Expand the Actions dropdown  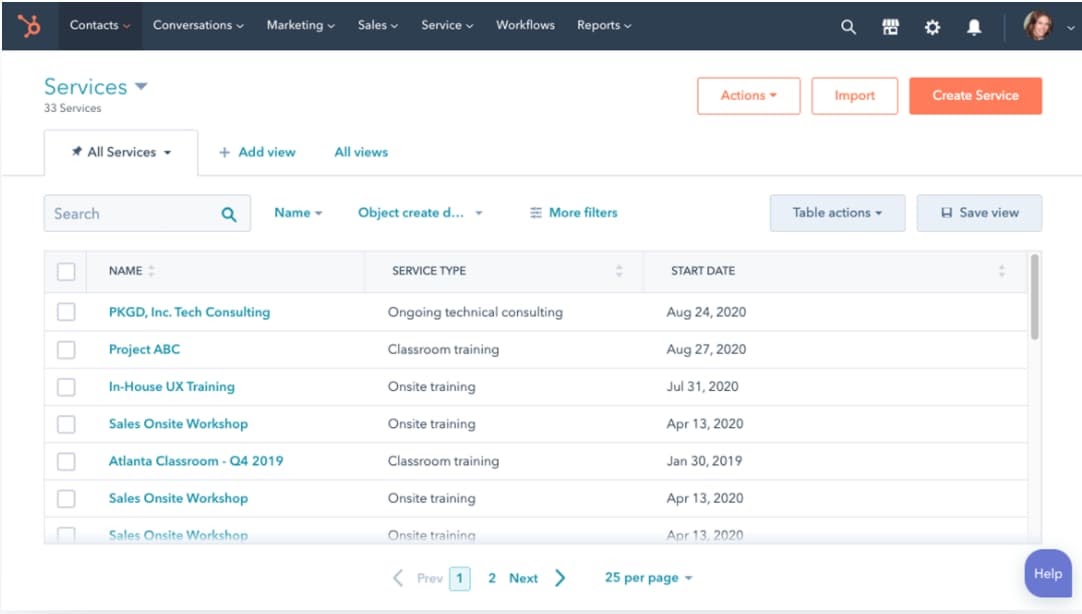coord(748,96)
